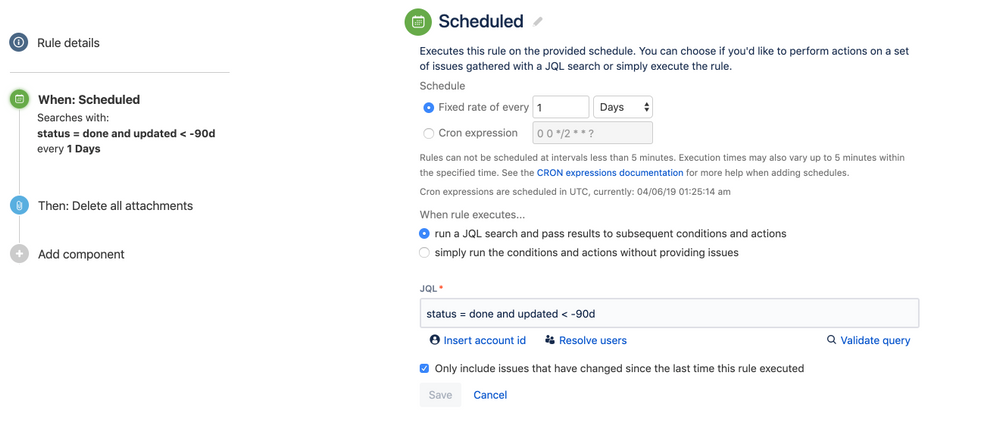Select the Fixed rate of every radio

[x=428, y=108]
